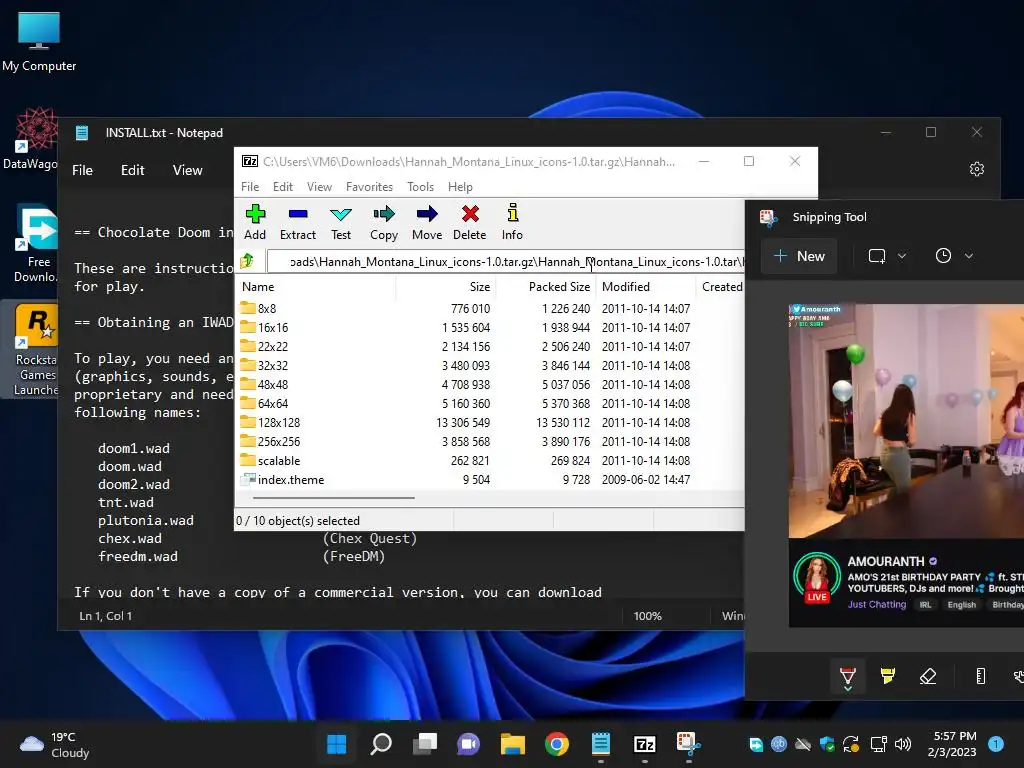The image size is (1024, 768).
Task: Open the 7-Zip Tools menu
Action: [x=421, y=187]
